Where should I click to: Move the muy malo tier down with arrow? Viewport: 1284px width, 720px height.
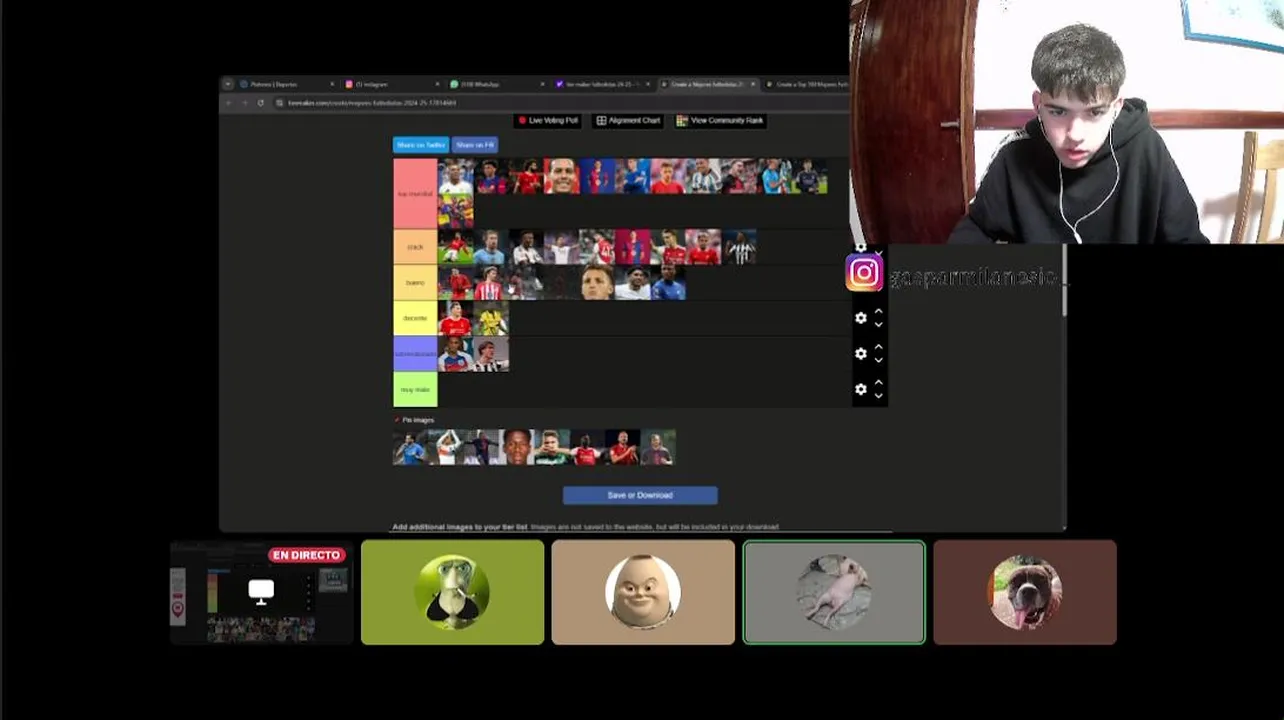pyautogui.click(x=878, y=395)
